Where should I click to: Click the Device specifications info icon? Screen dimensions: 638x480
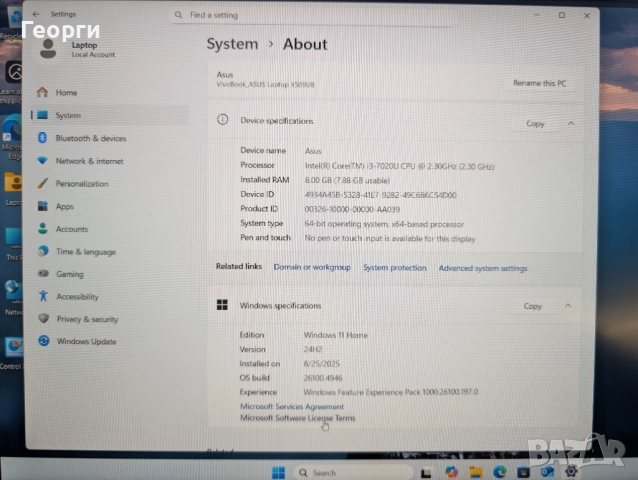222,120
